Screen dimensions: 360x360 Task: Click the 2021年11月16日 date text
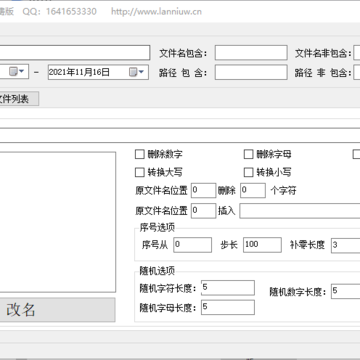click(x=79, y=72)
